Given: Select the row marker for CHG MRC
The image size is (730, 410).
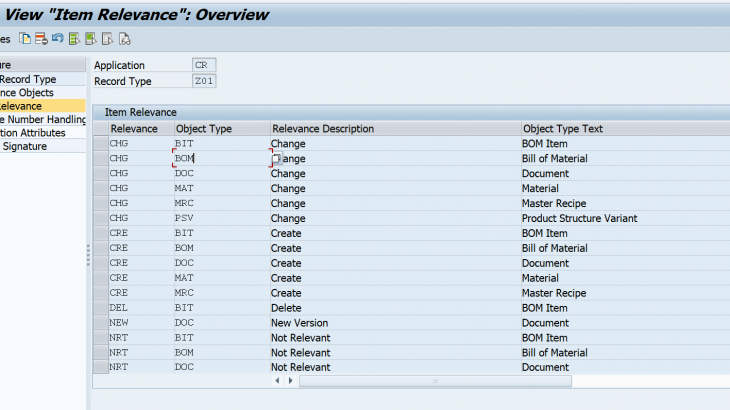Looking at the screenshot, I should click(101, 203).
